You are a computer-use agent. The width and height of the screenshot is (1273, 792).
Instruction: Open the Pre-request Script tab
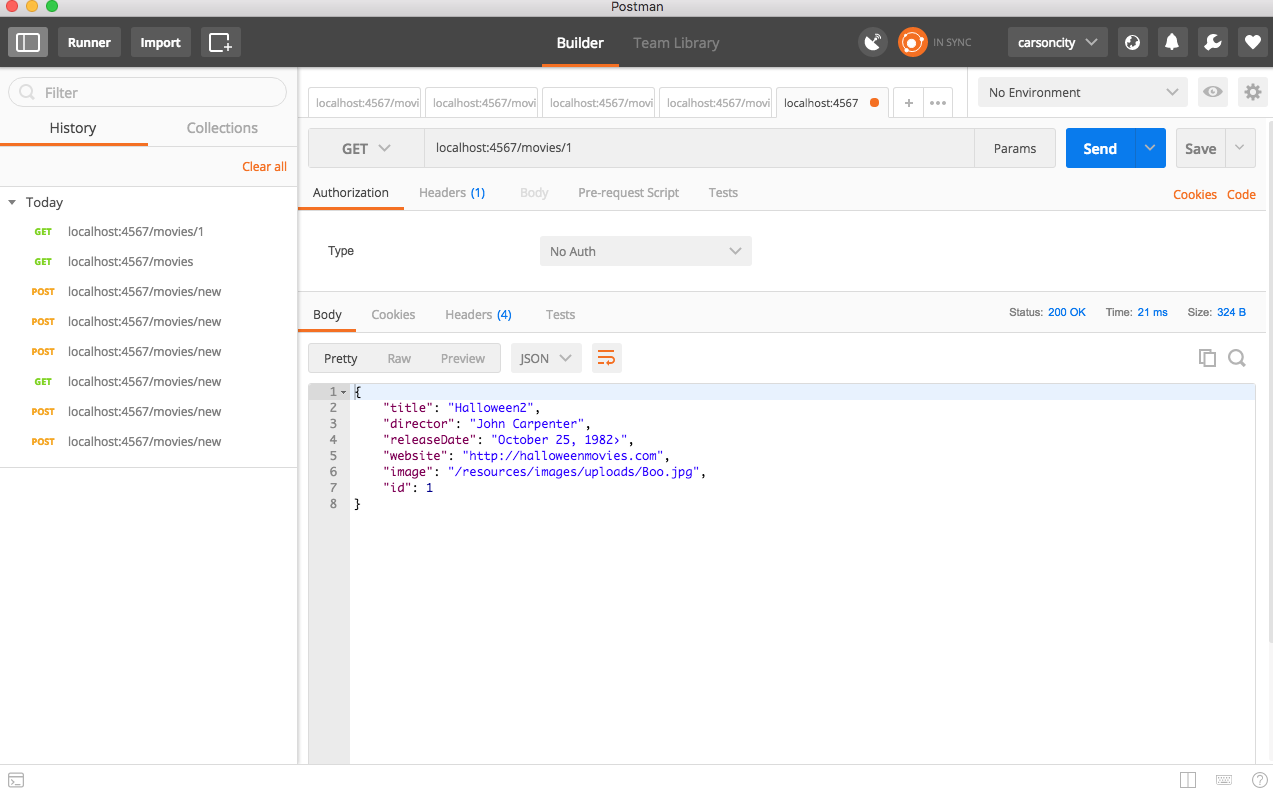[x=628, y=192]
